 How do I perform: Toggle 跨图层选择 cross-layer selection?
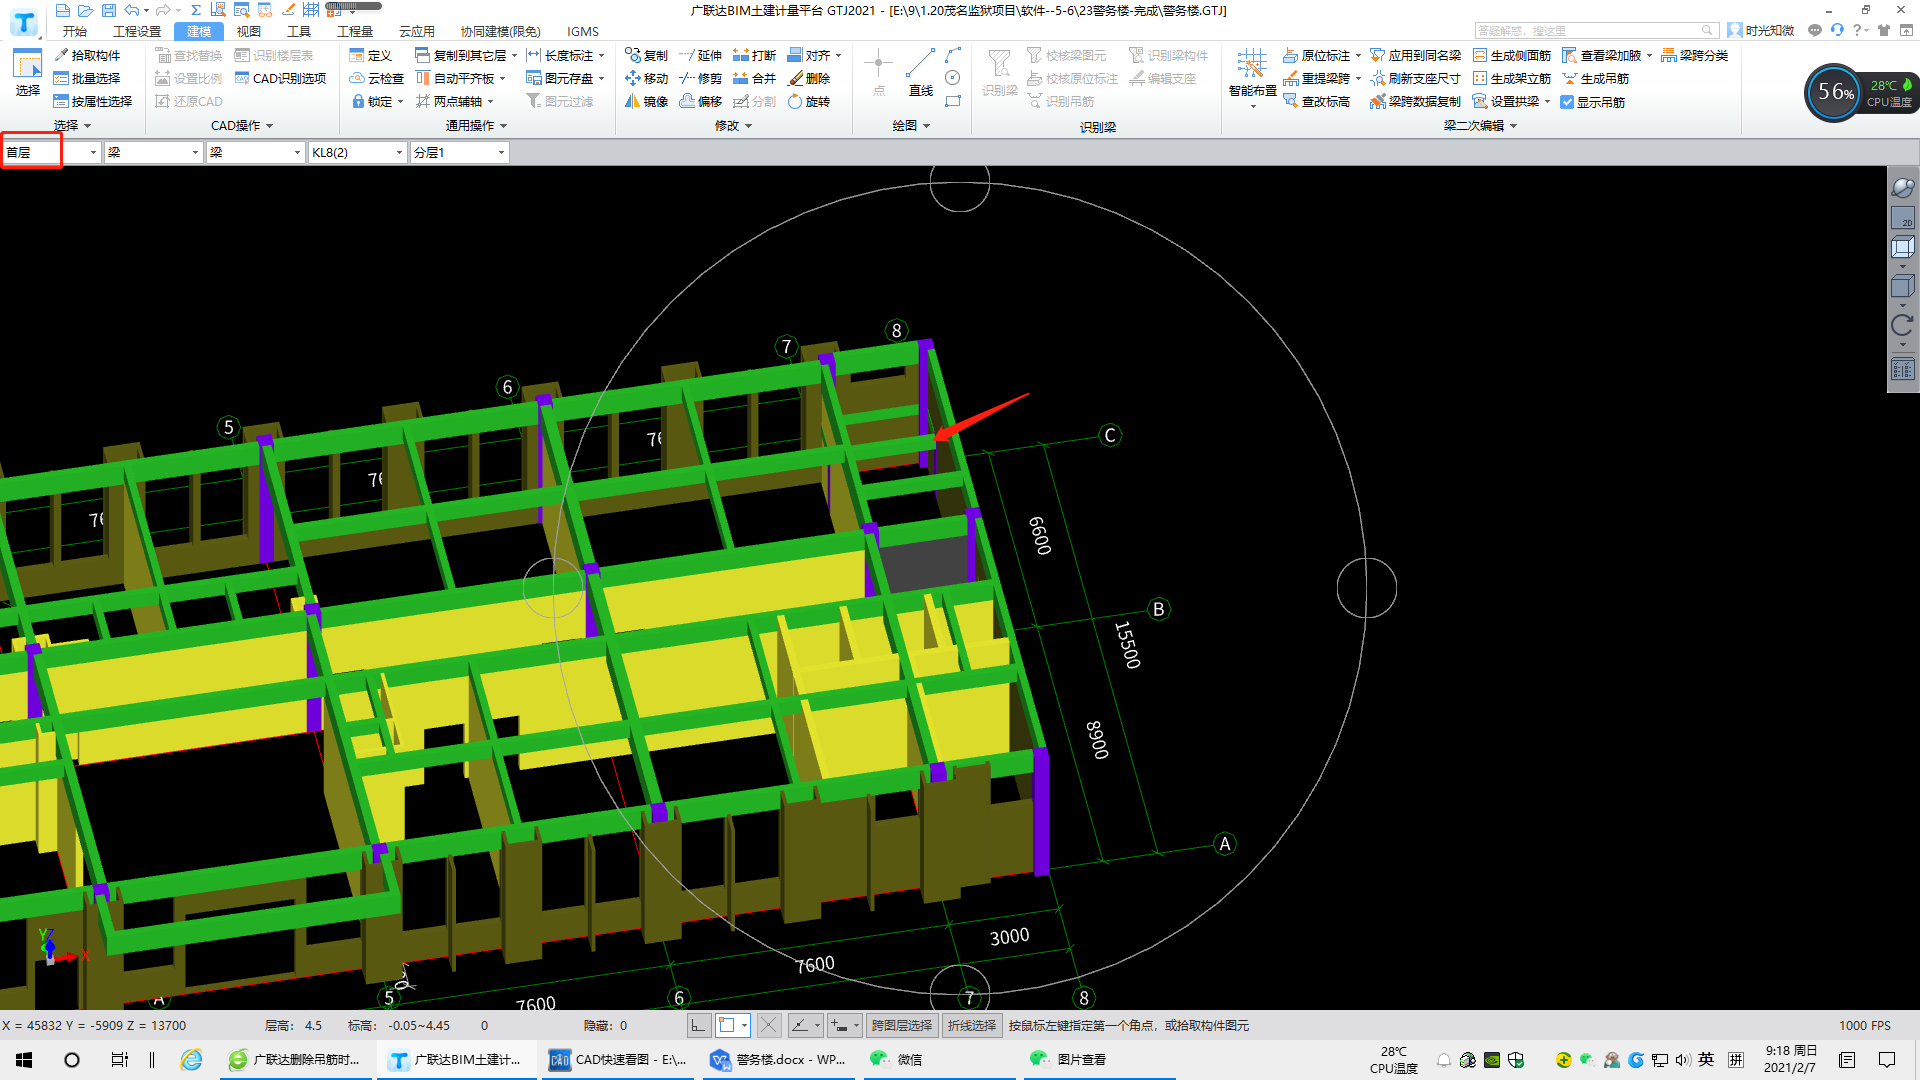point(901,1025)
